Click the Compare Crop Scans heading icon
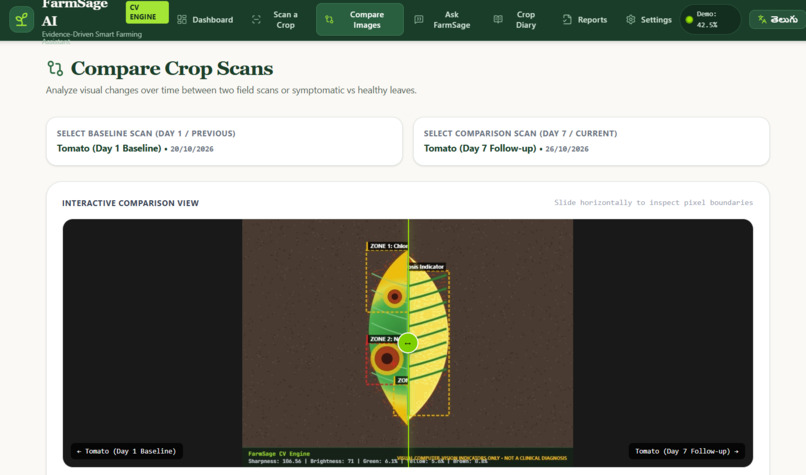Screen dimensions: 806x475 [x=55, y=68]
